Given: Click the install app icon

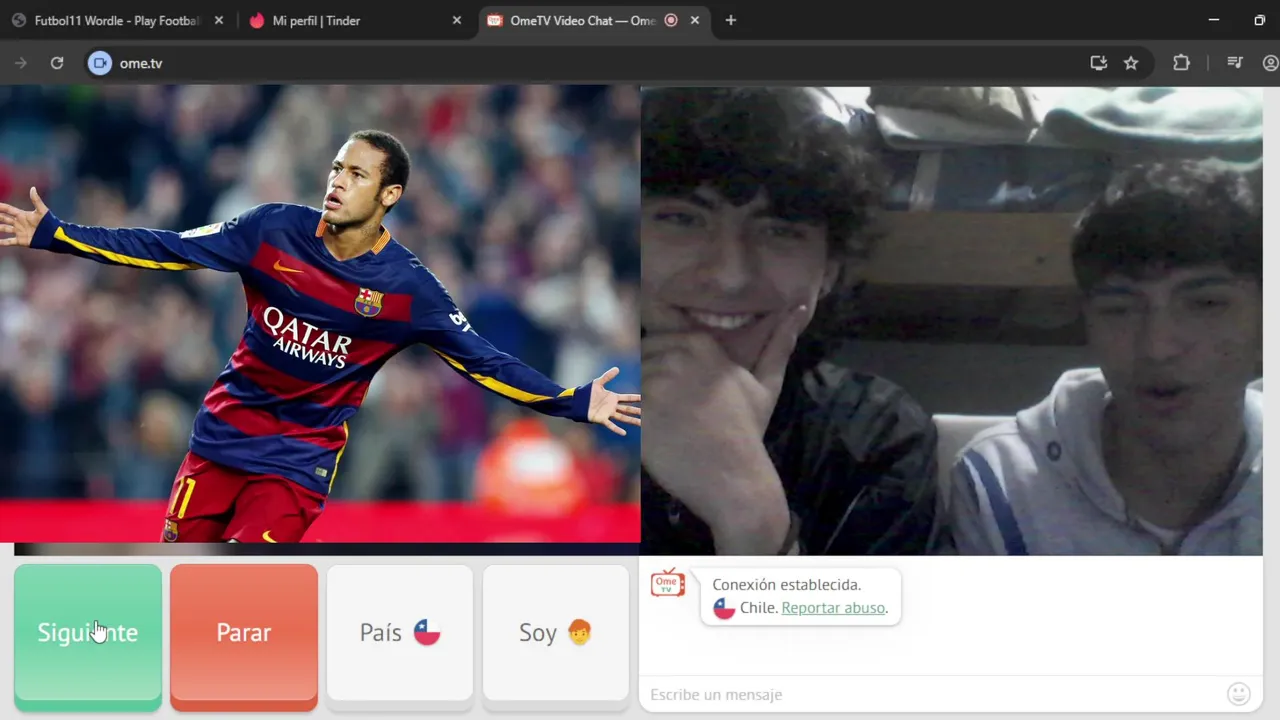Looking at the screenshot, I should 1099,63.
